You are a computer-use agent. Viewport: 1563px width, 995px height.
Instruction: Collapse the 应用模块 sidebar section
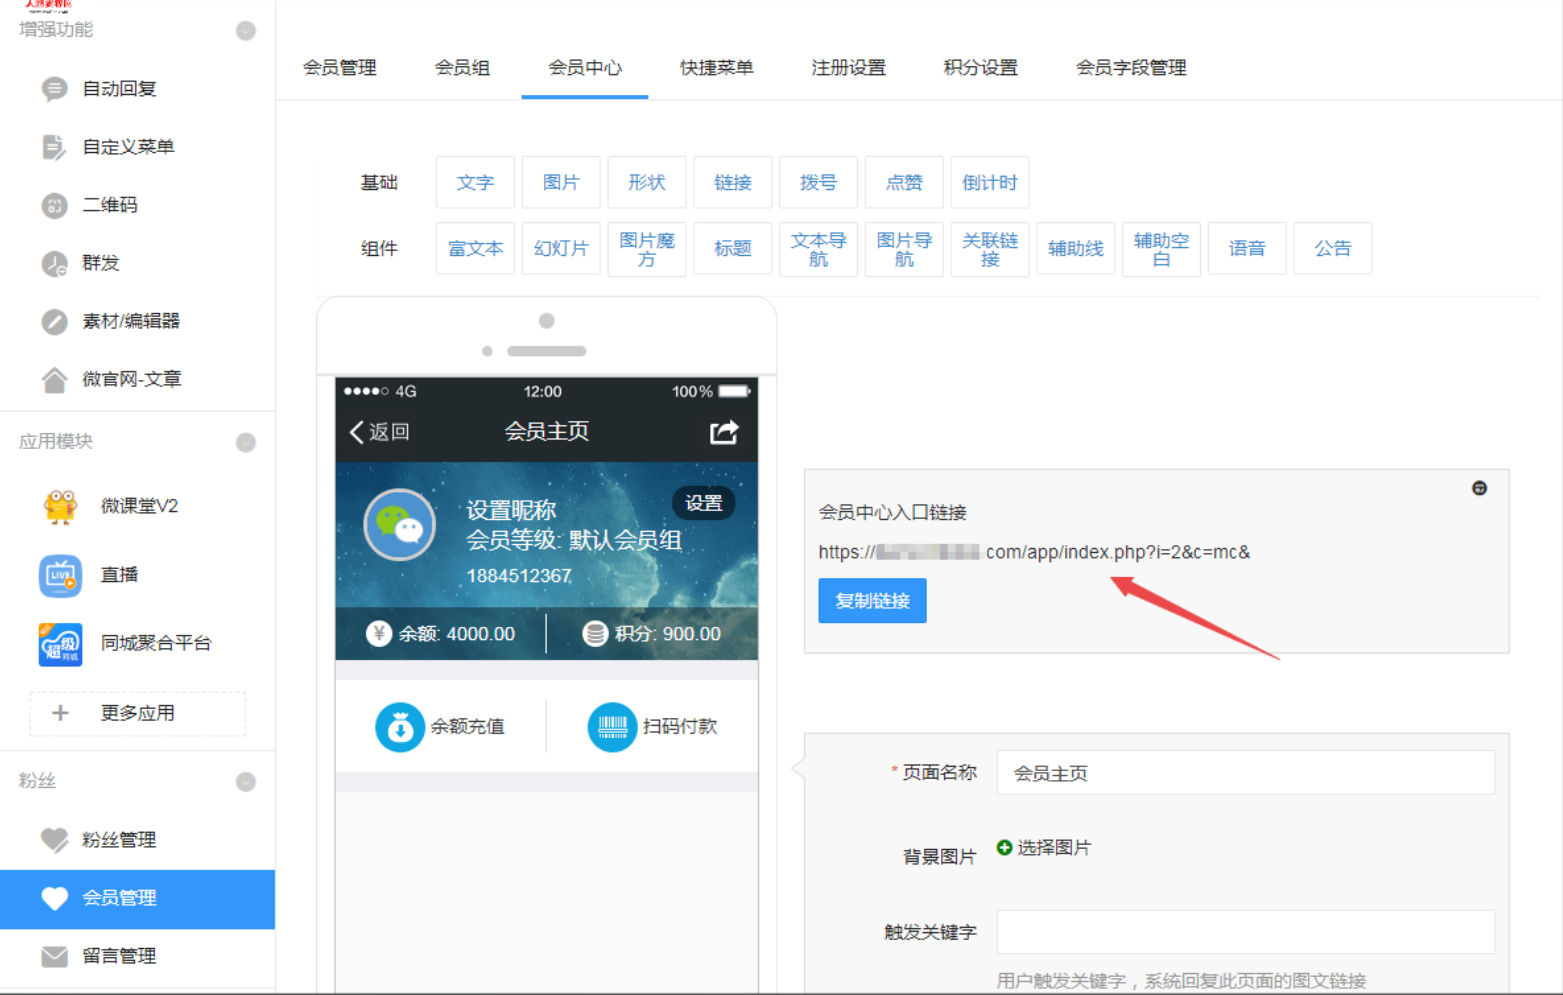click(245, 442)
